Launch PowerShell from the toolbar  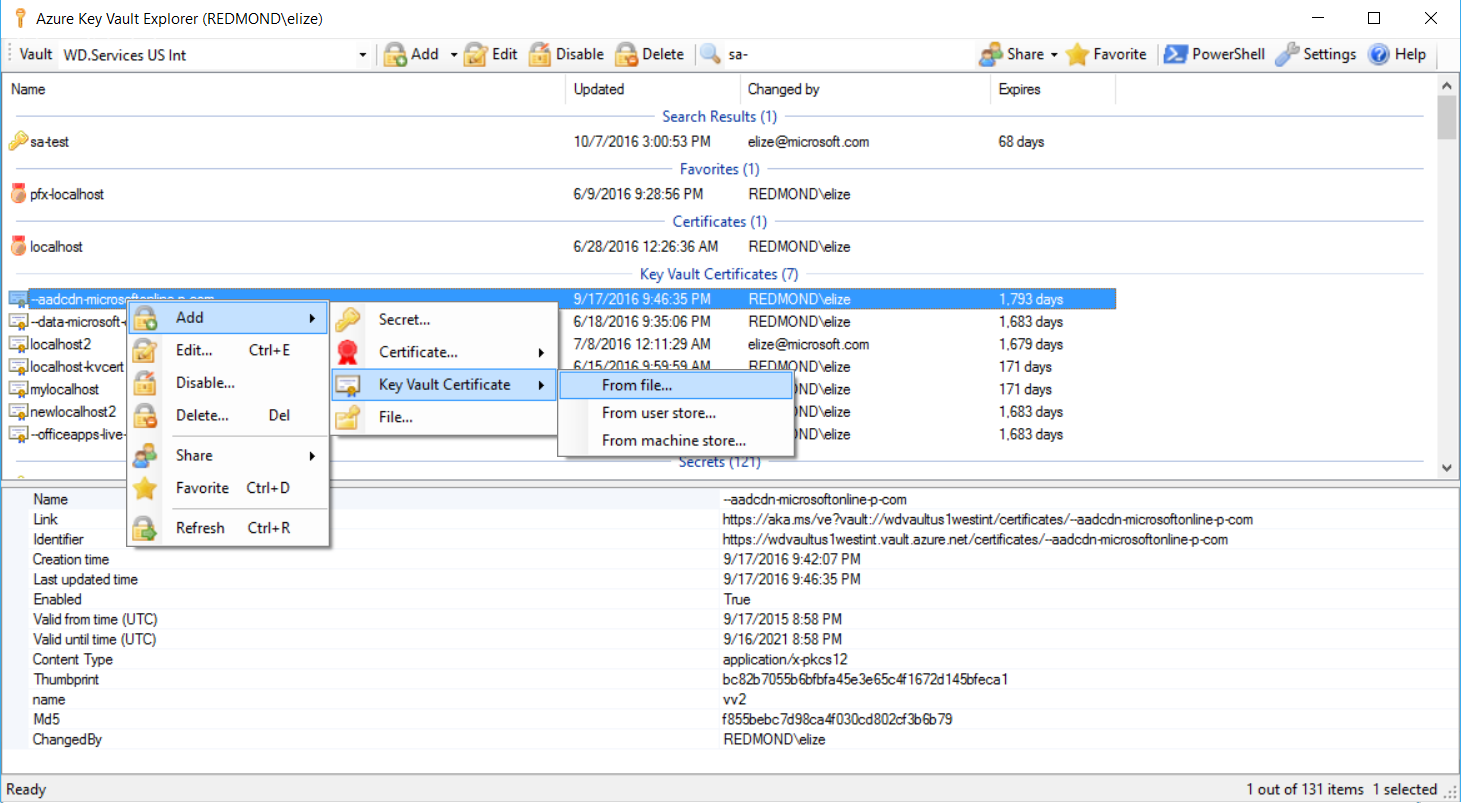tap(1215, 54)
